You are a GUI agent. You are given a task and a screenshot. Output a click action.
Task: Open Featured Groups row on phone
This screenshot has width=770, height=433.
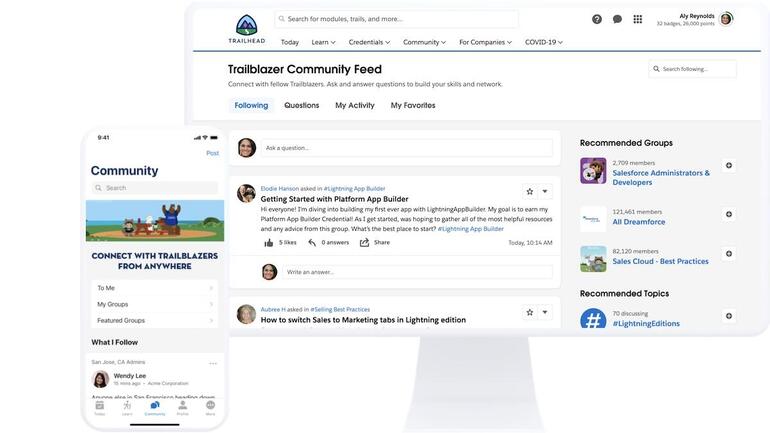[155, 321]
